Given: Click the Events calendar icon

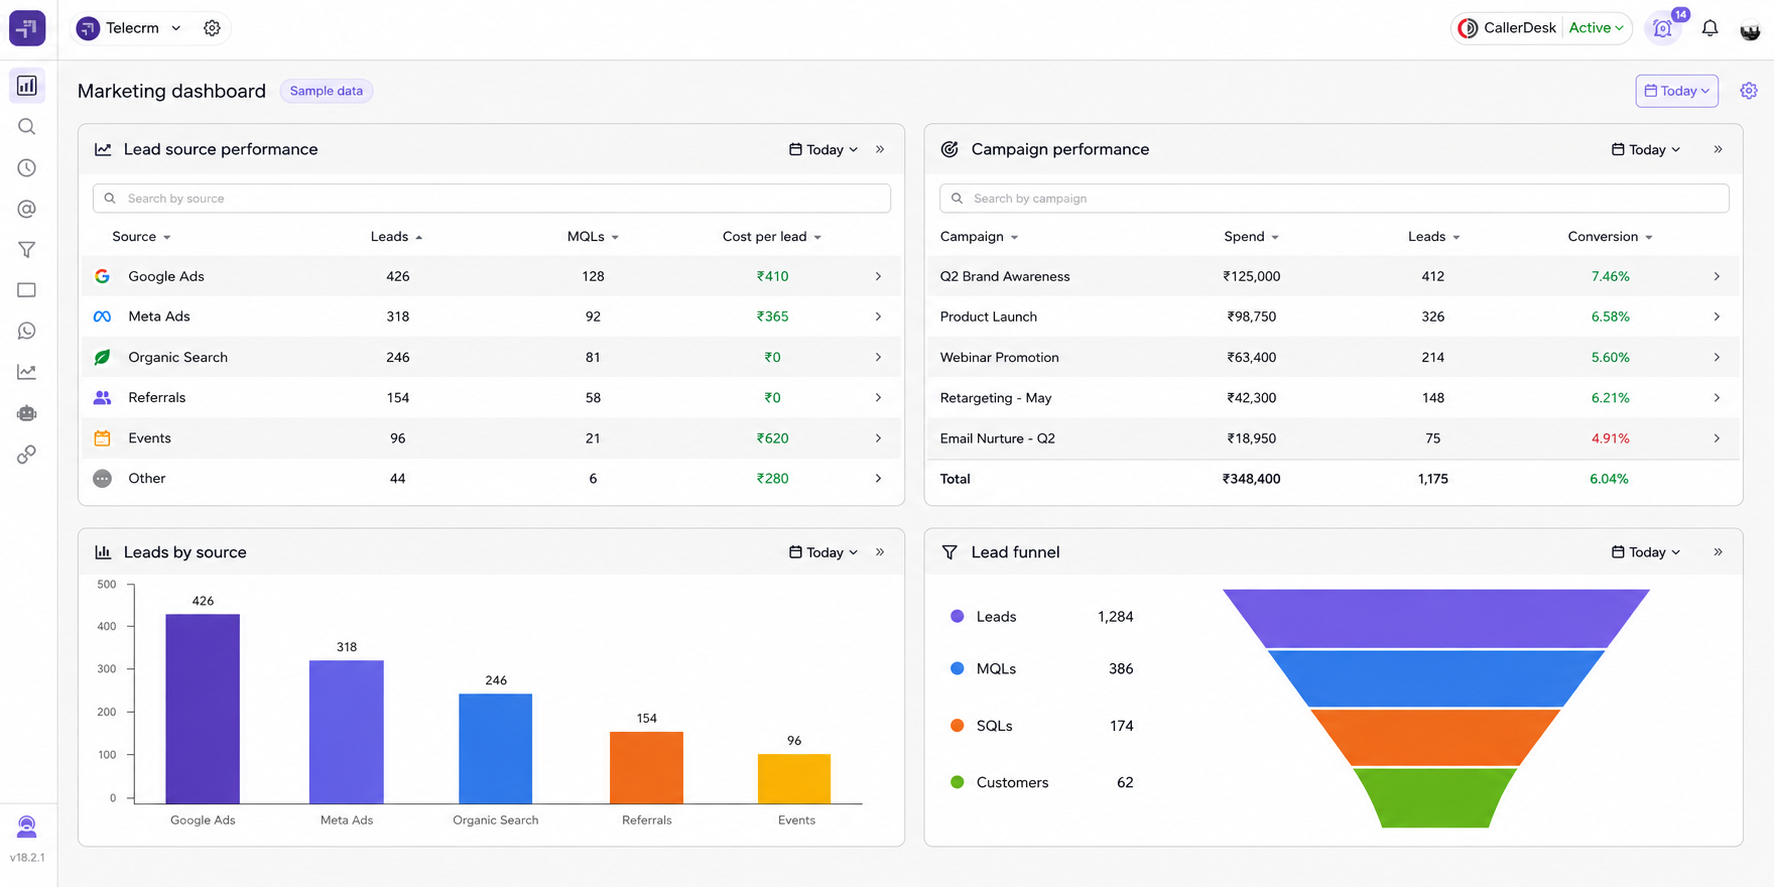Looking at the screenshot, I should (102, 438).
